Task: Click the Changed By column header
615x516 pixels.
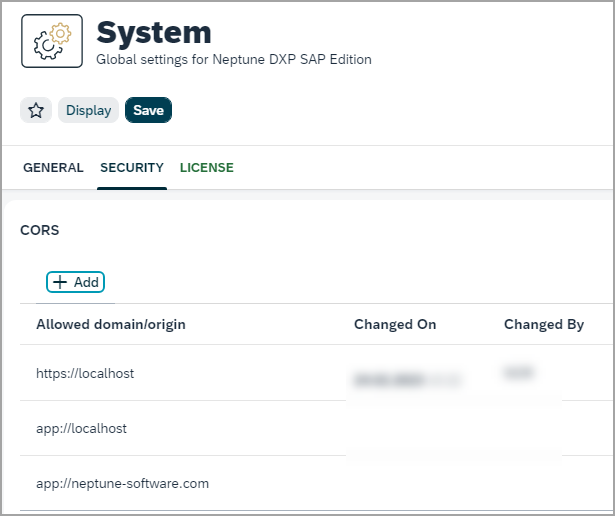Action: 544,325
